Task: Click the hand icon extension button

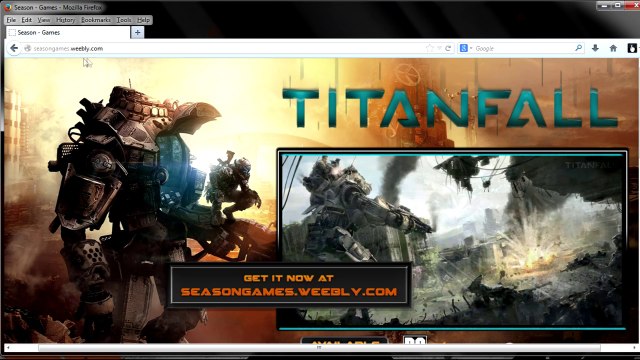Action: [x=632, y=48]
